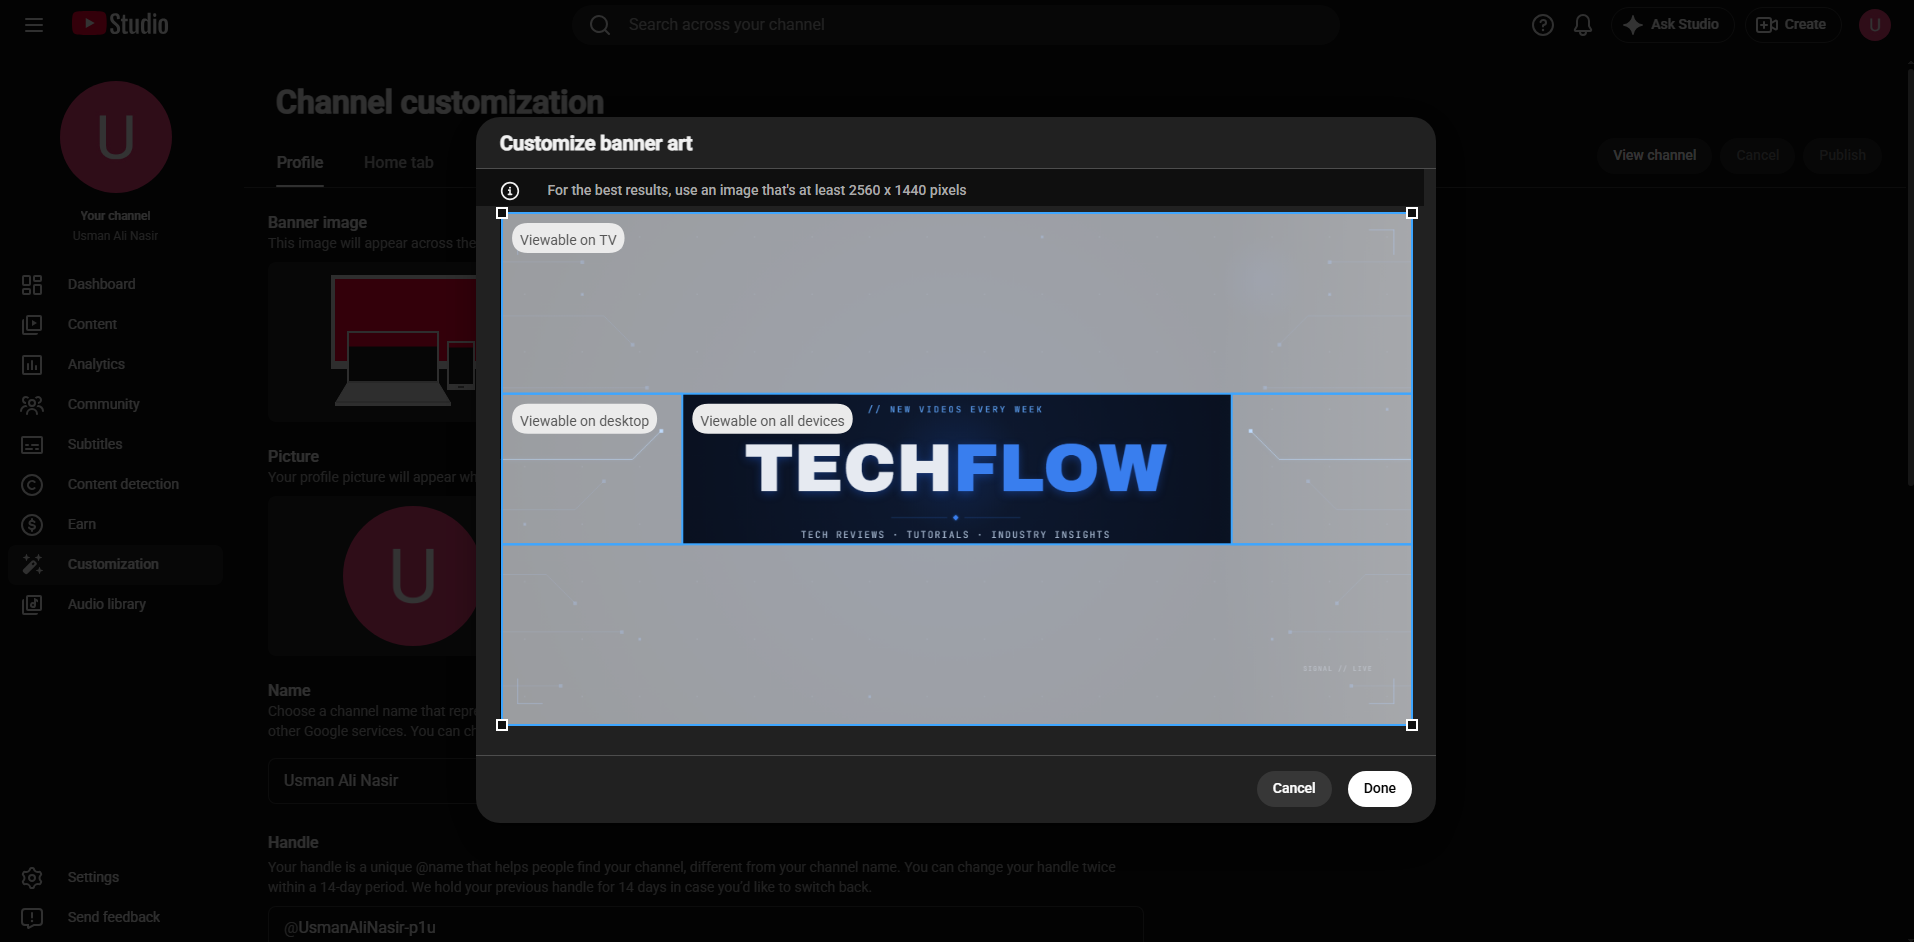The height and width of the screenshot is (942, 1914).
Task: Click the Publish button
Action: 1842,156
